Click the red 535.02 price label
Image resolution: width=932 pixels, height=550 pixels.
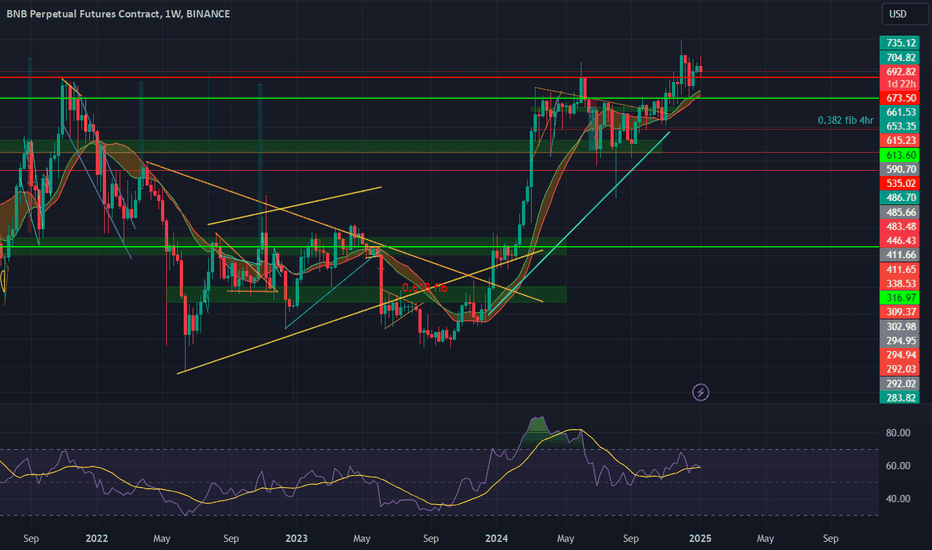pos(900,183)
